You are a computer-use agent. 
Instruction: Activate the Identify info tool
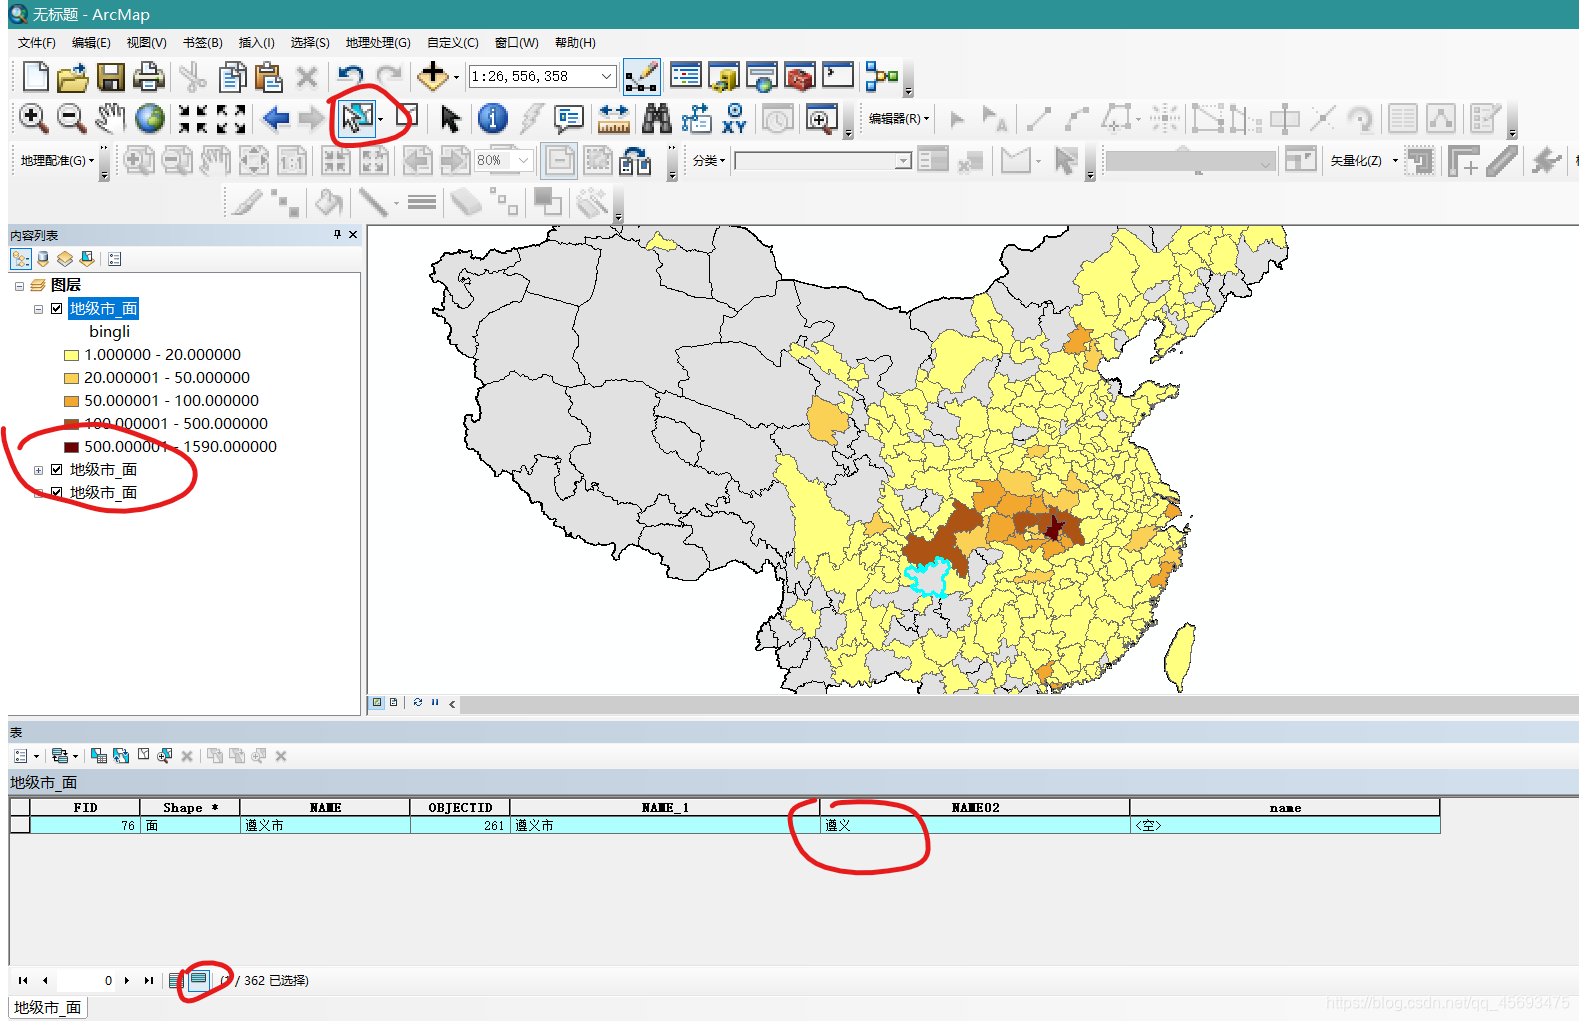[492, 118]
